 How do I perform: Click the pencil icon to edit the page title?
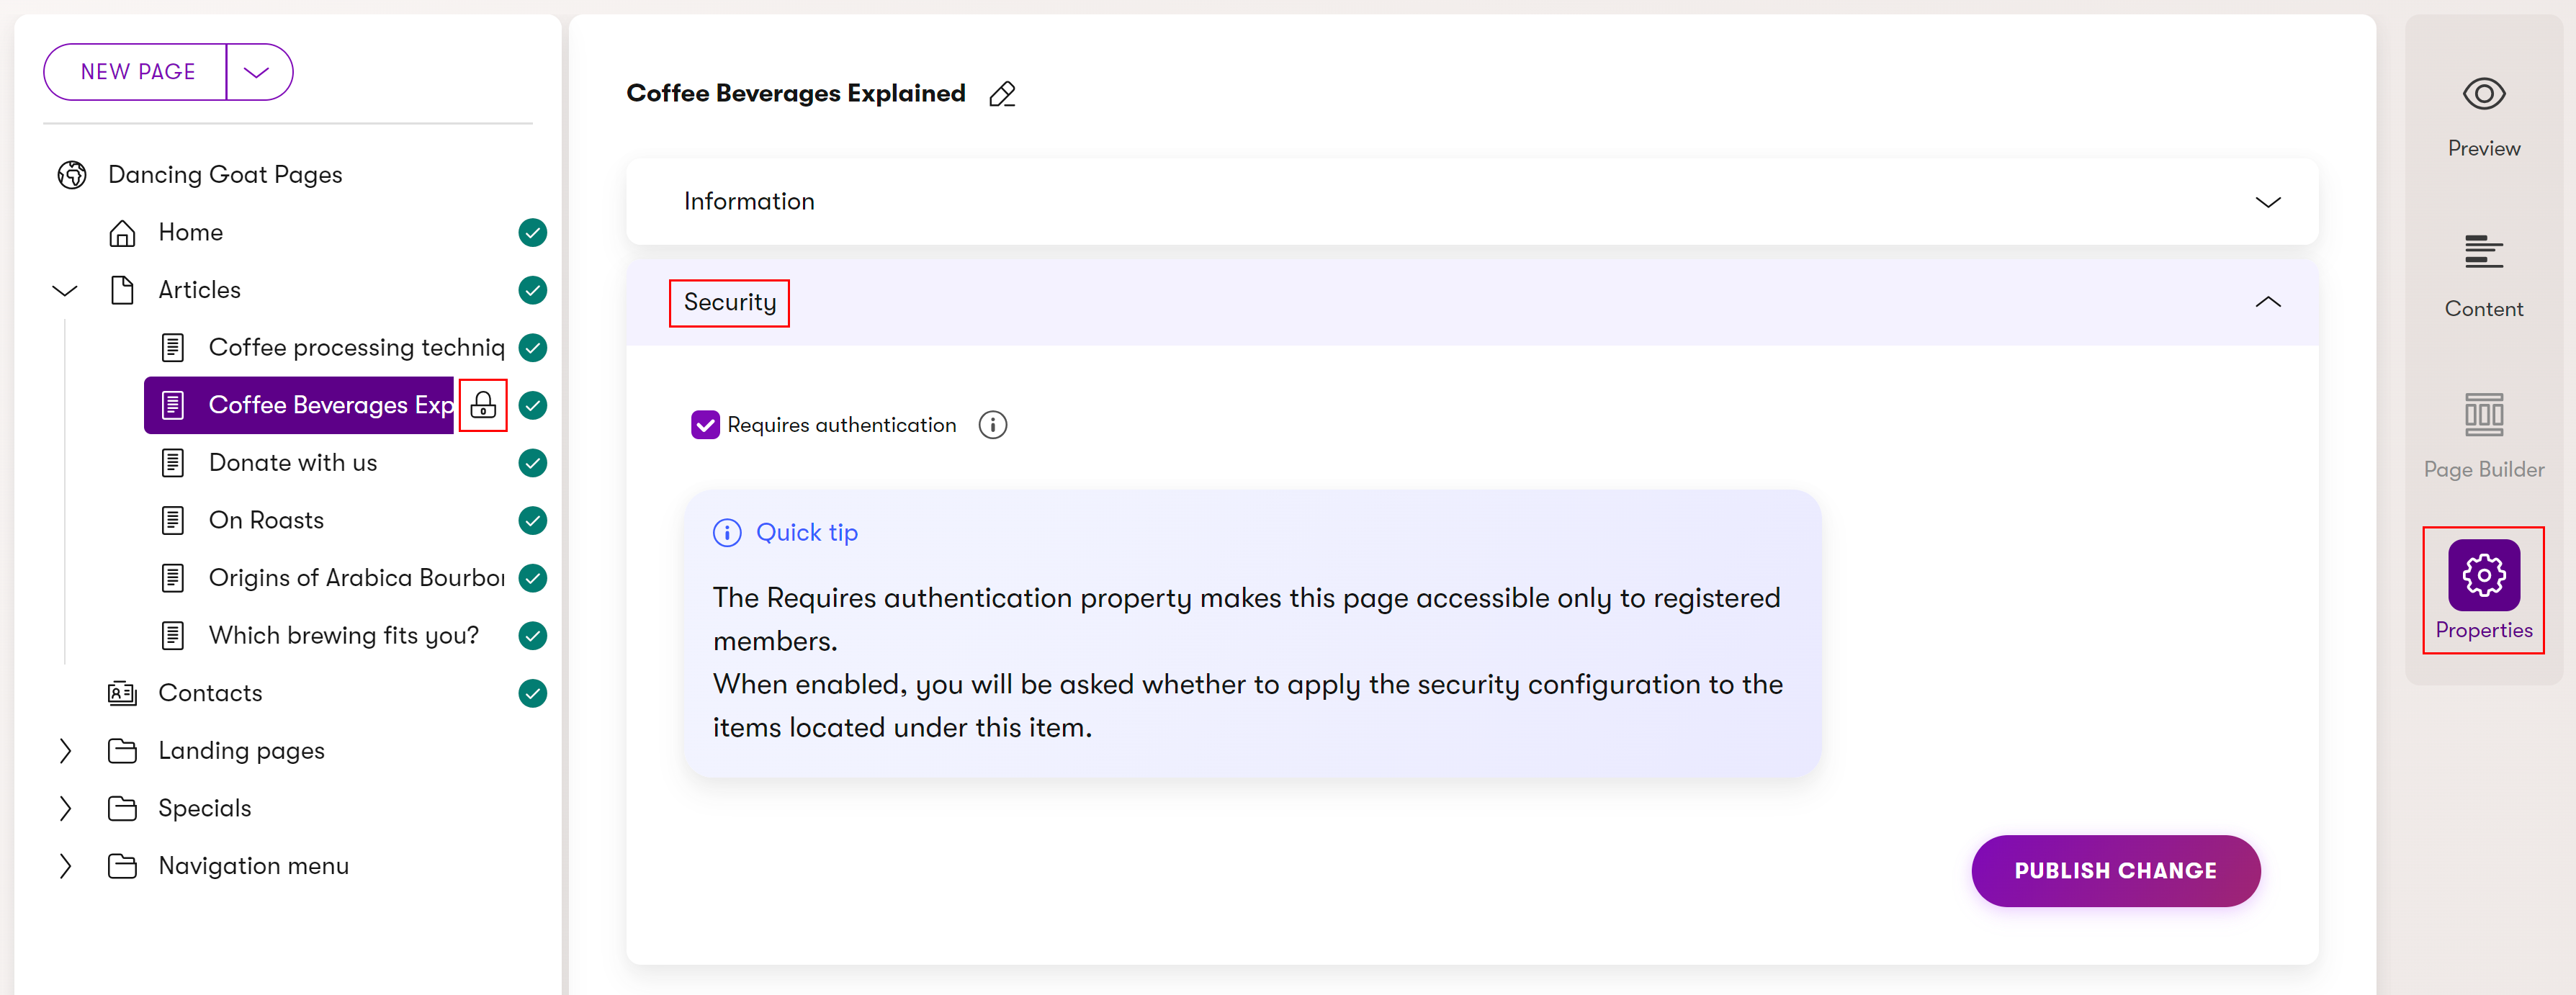(x=1001, y=94)
